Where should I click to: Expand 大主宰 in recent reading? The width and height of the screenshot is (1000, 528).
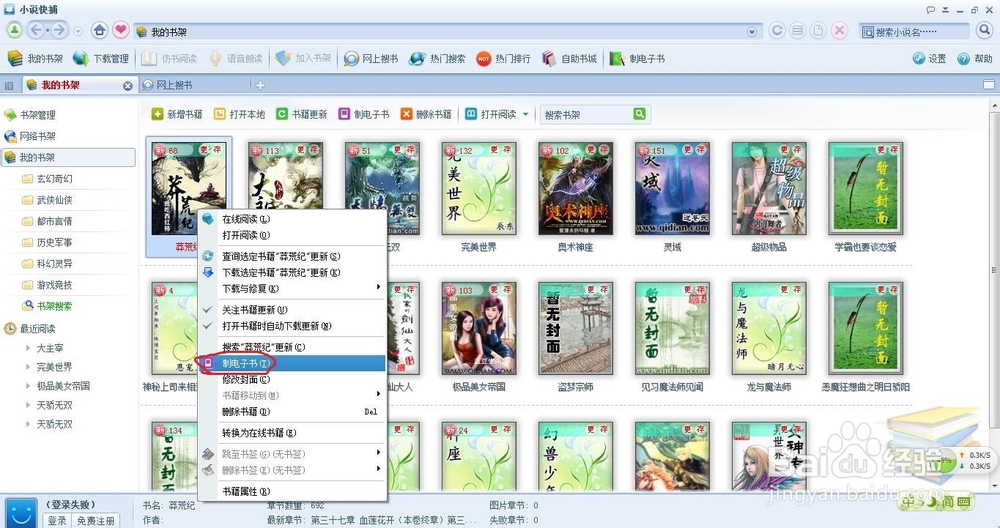tap(28, 348)
